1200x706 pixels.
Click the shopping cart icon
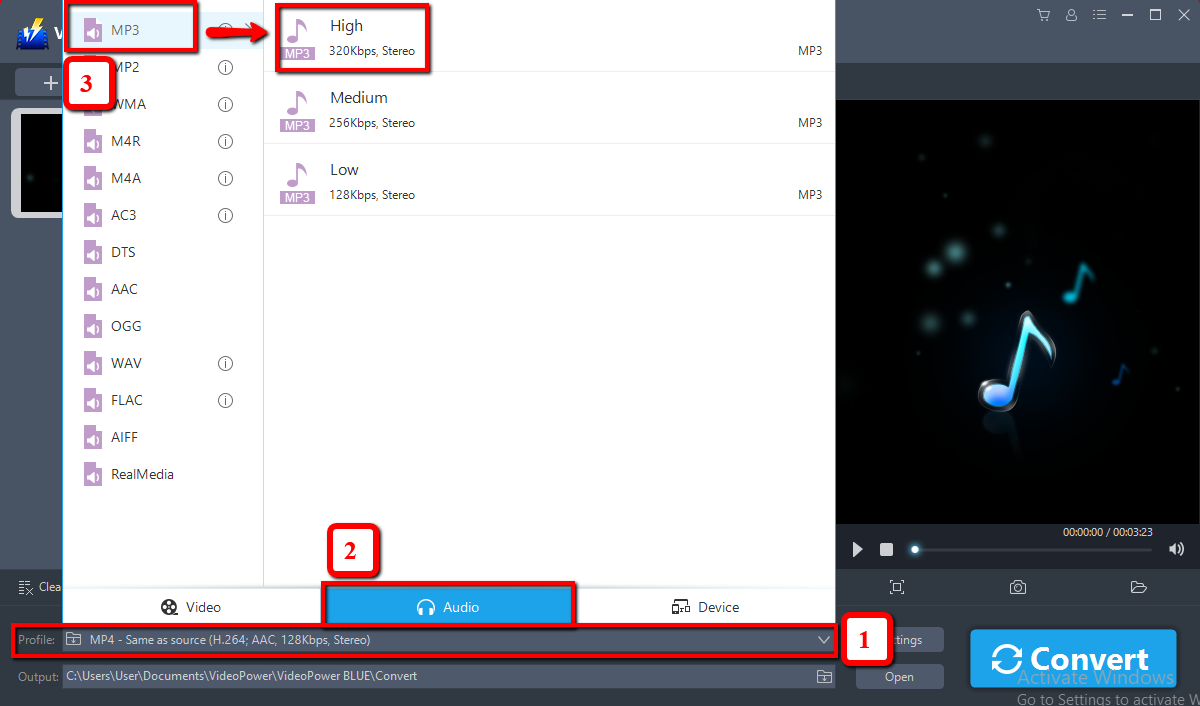click(x=1043, y=15)
